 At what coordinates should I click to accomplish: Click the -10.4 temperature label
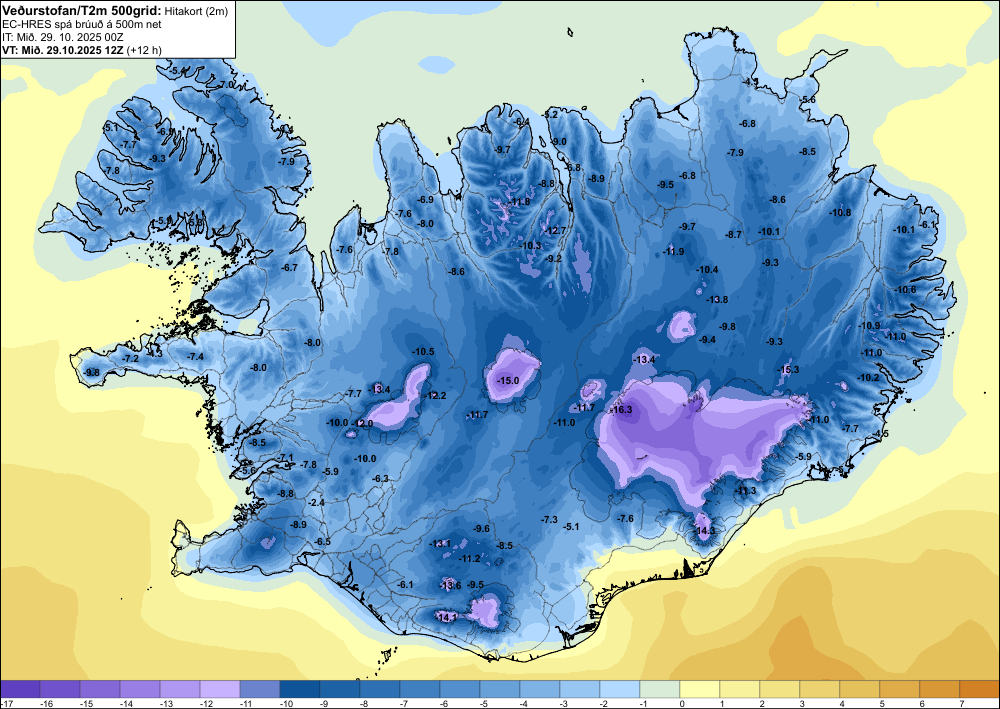[x=707, y=270]
